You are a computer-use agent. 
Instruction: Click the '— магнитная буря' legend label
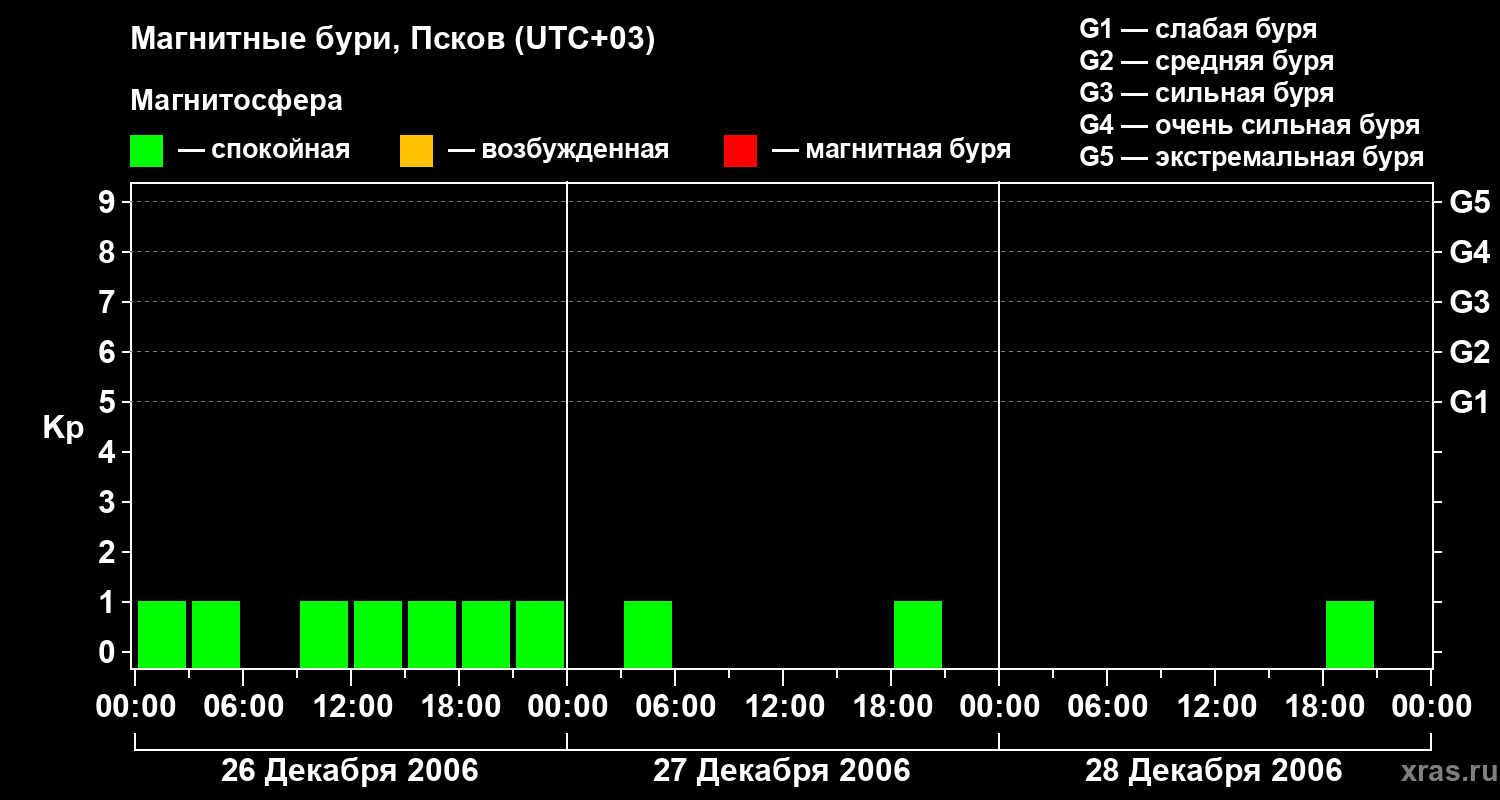coord(891,150)
